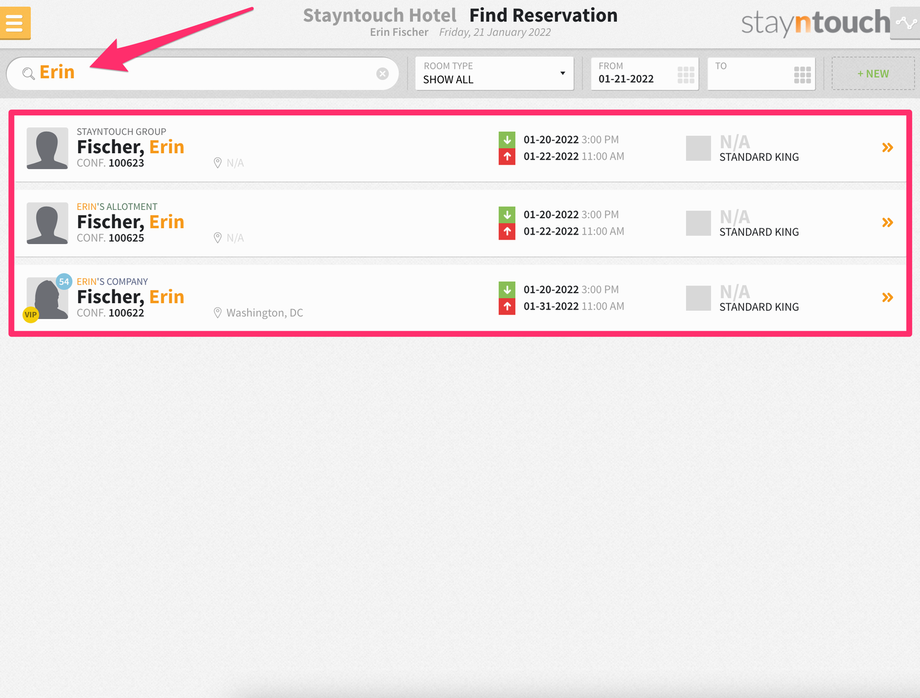The height and width of the screenshot is (698, 920).
Task: Open reservation 100625 via chevron arrow
Action: [887, 222]
